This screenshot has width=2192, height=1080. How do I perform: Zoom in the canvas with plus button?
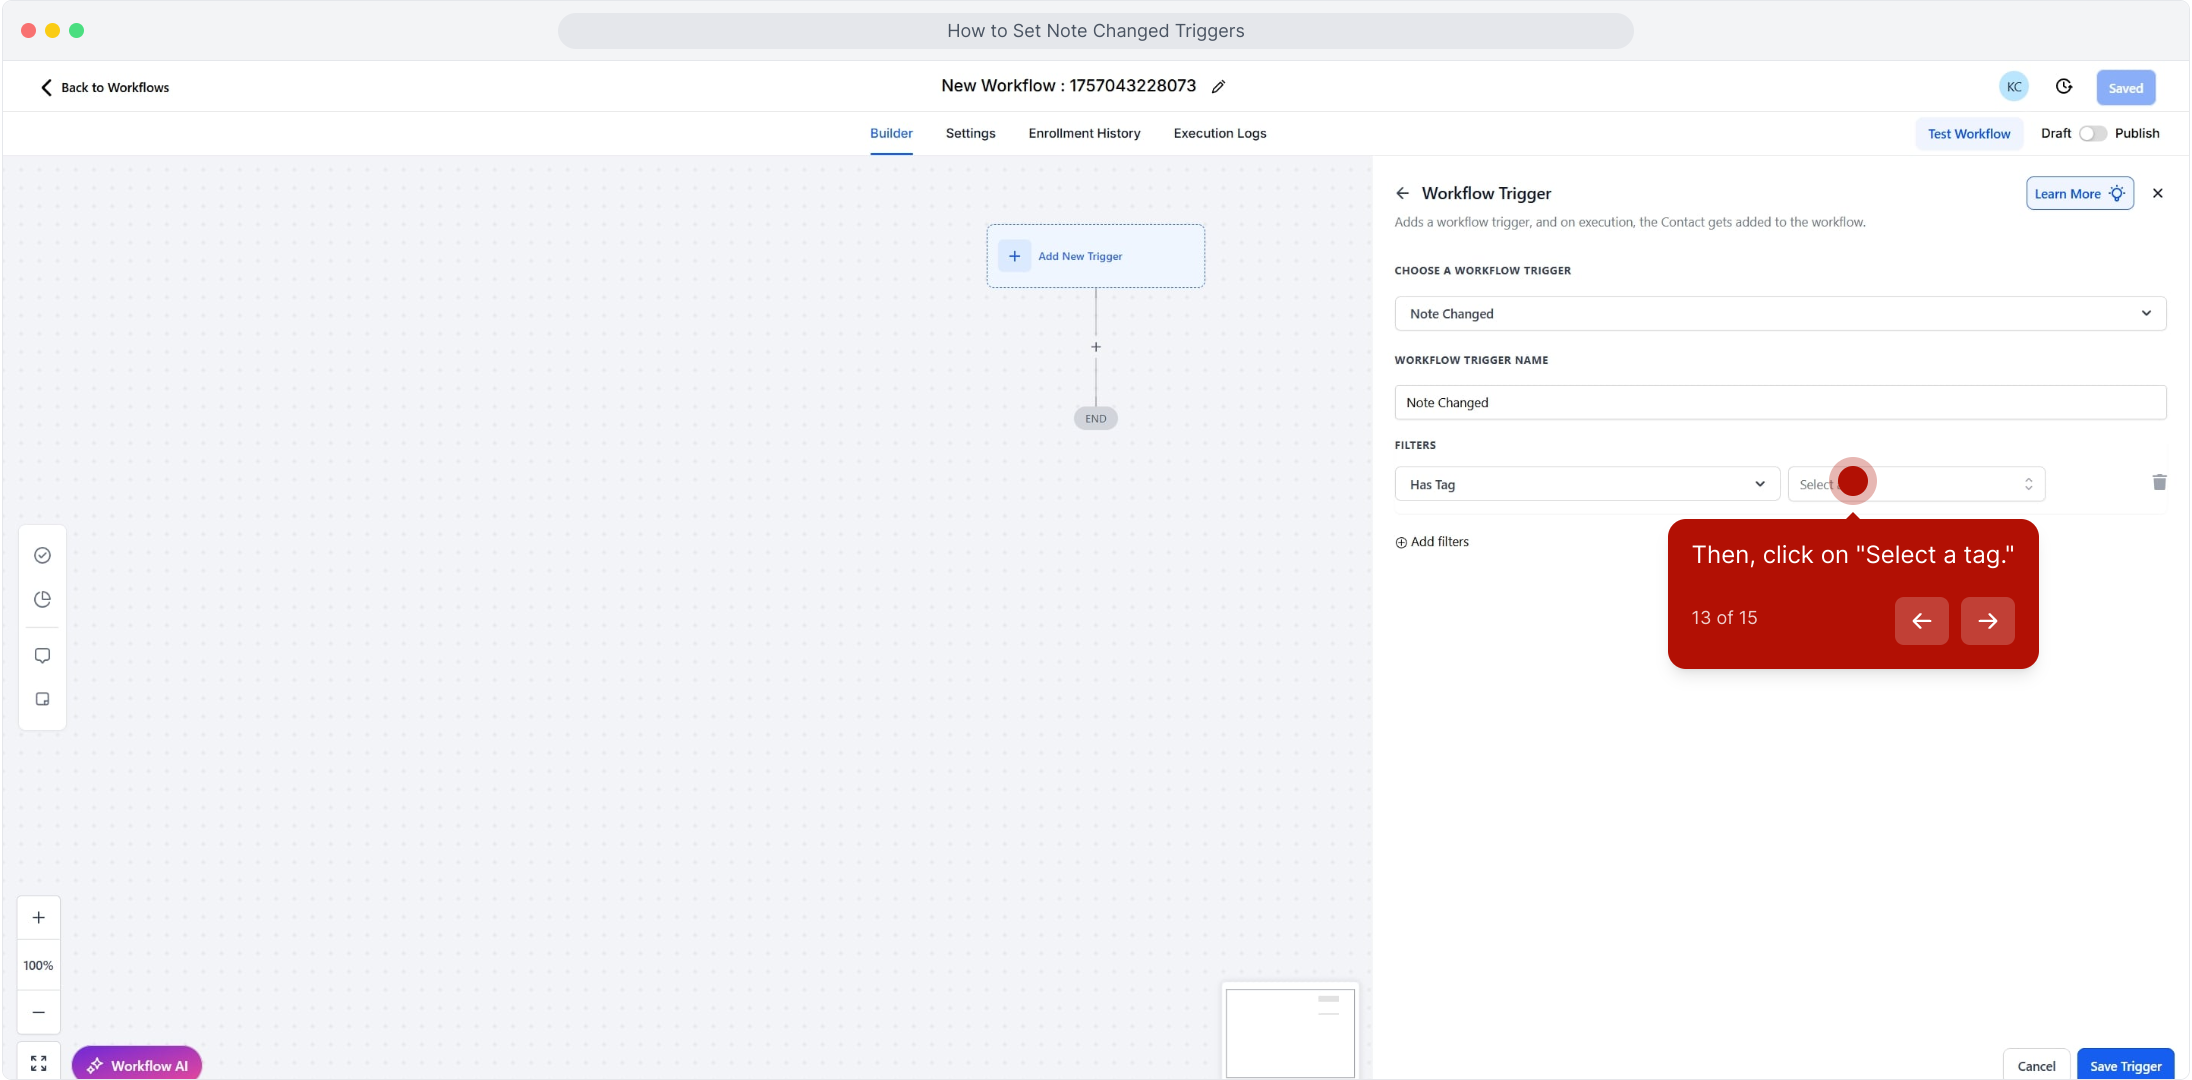click(x=39, y=918)
